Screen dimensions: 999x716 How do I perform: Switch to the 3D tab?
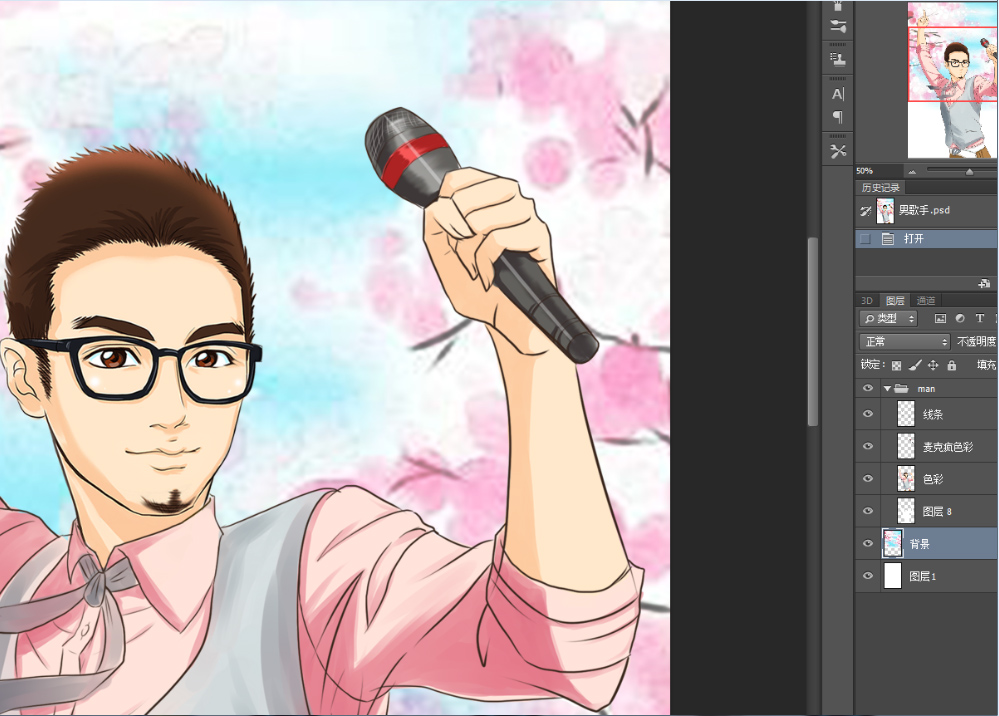pyautogui.click(x=866, y=301)
